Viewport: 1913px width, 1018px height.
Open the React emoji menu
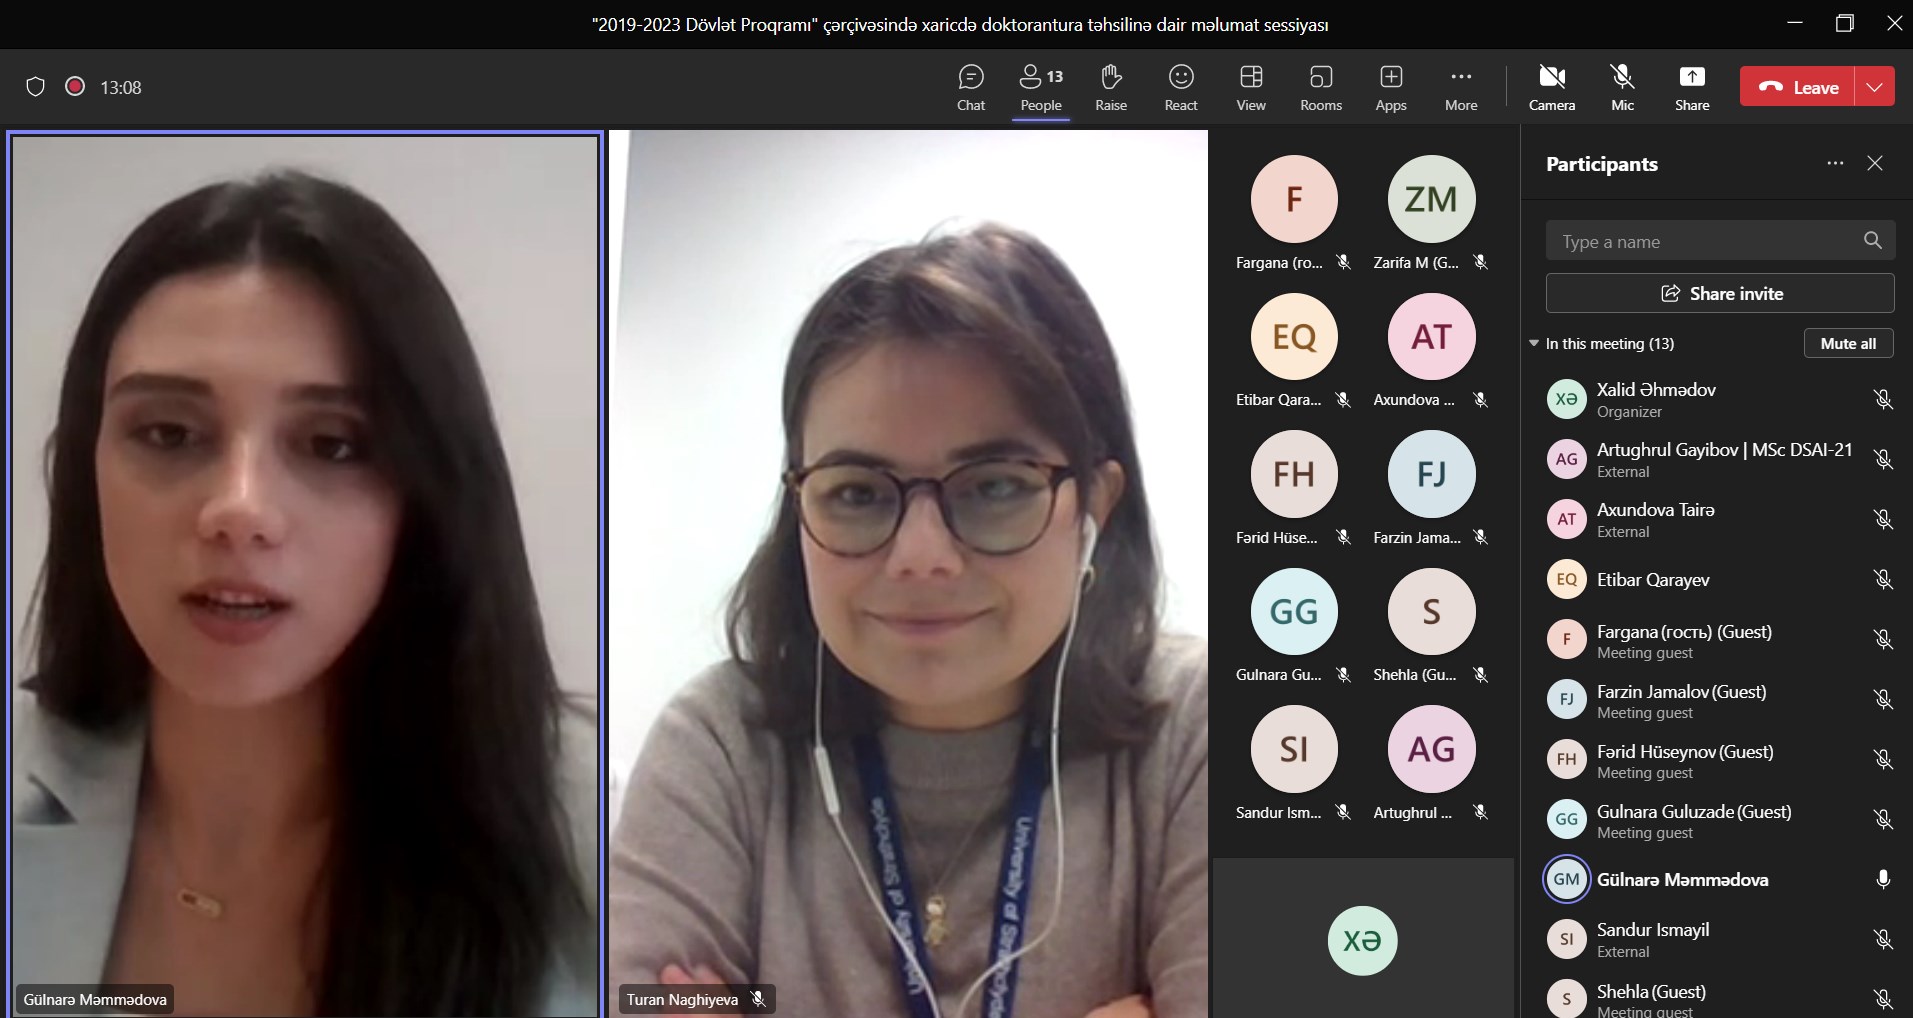pos(1180,88)
